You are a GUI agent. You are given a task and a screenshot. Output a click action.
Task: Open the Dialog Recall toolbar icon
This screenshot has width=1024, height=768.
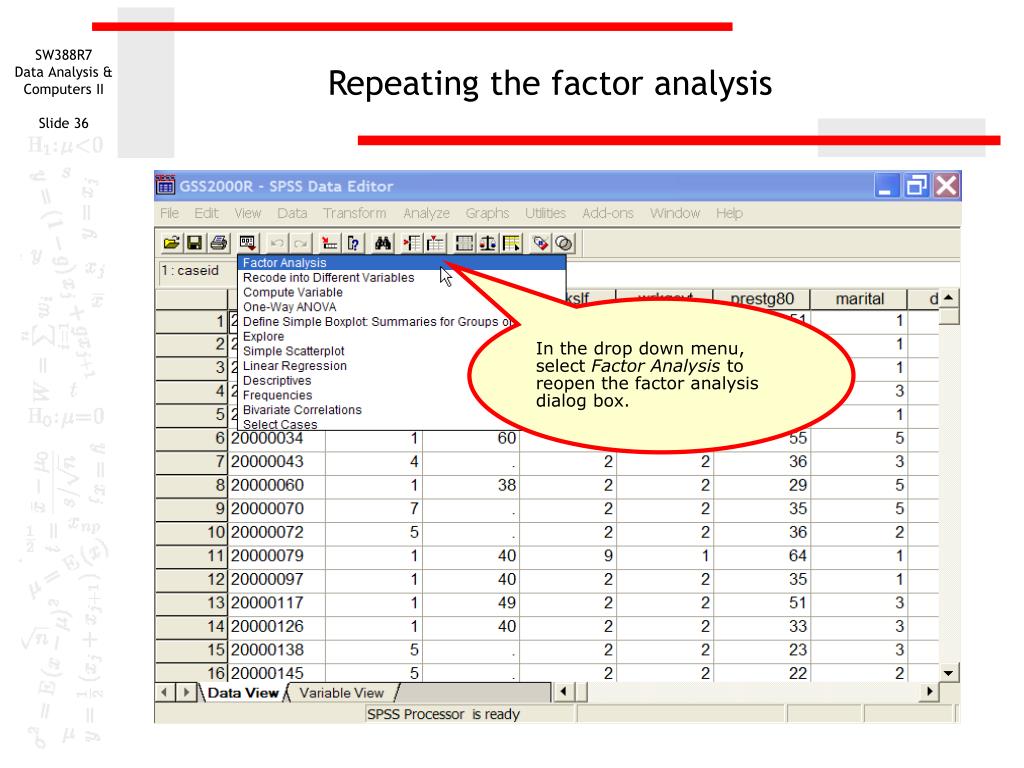pos(248,244)
